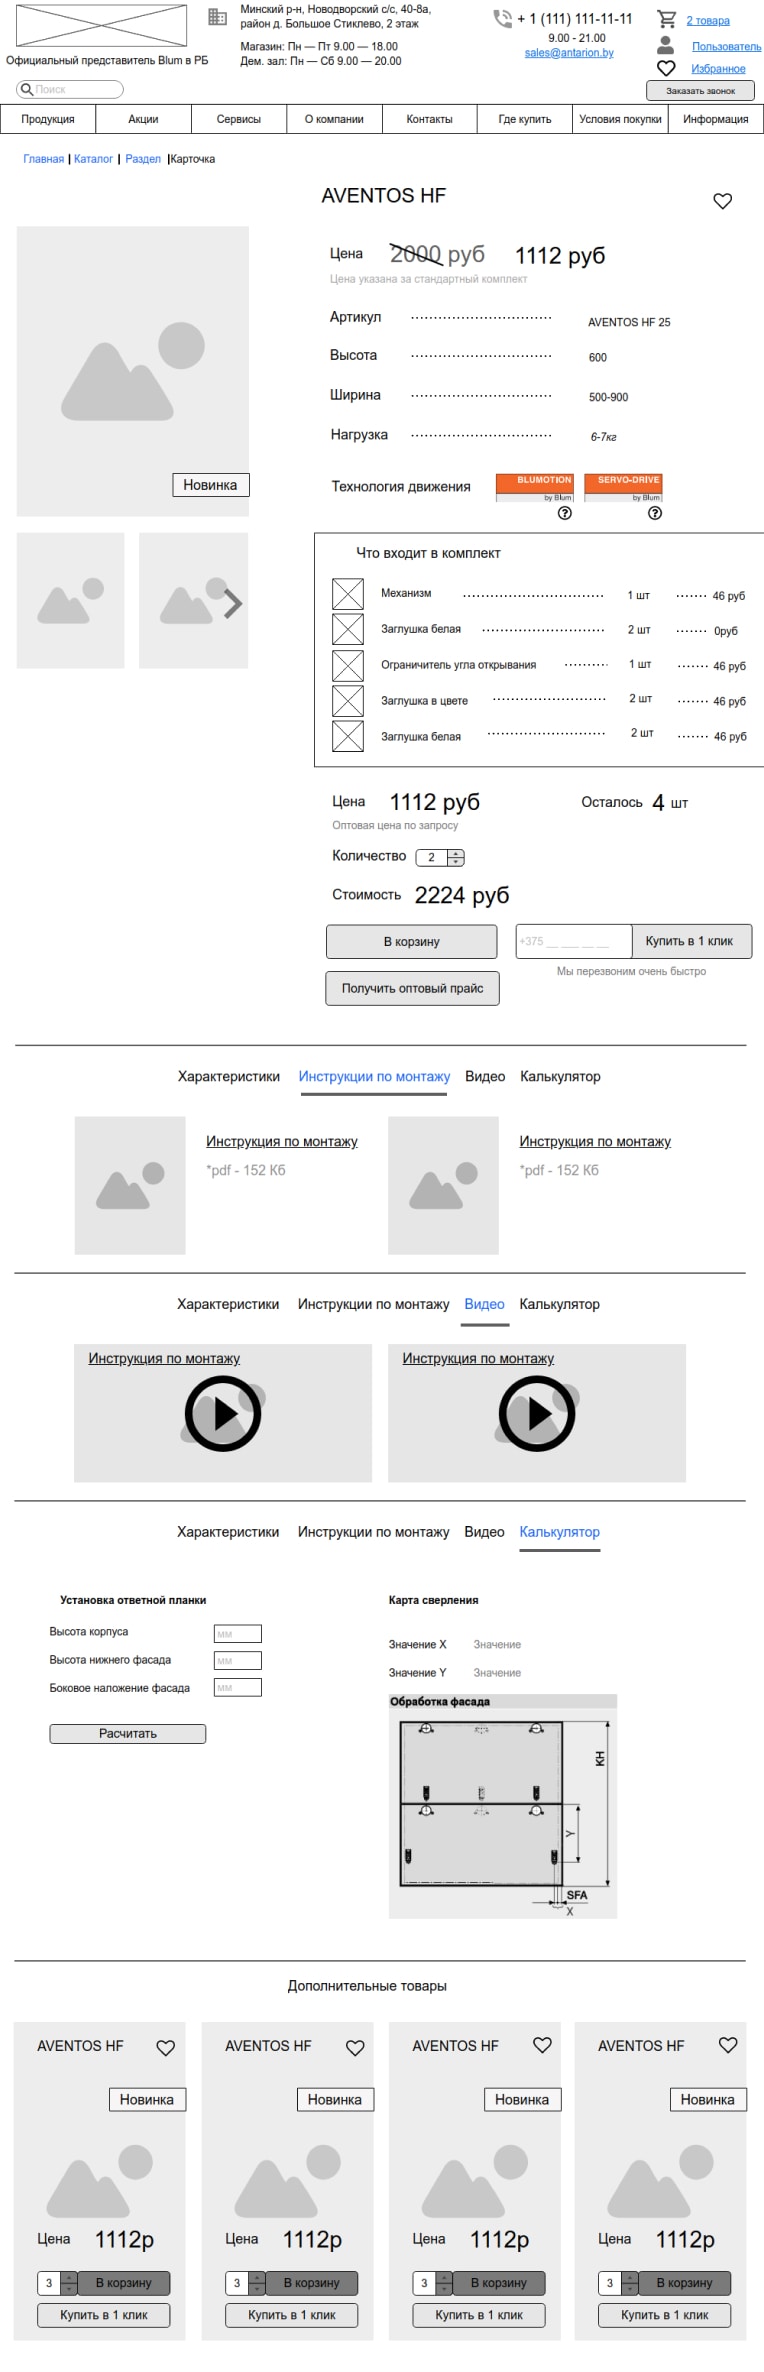Click the Высота нижнего фасада input field

pyautogui.click(x=238, y=1661)
